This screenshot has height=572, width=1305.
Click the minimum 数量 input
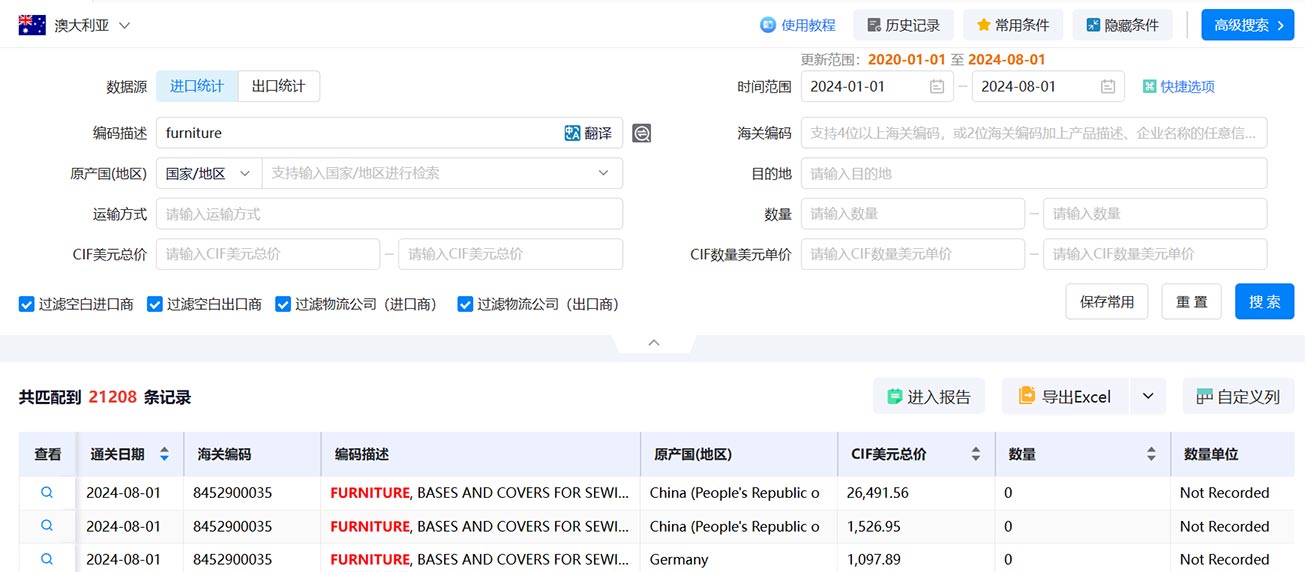913,213
